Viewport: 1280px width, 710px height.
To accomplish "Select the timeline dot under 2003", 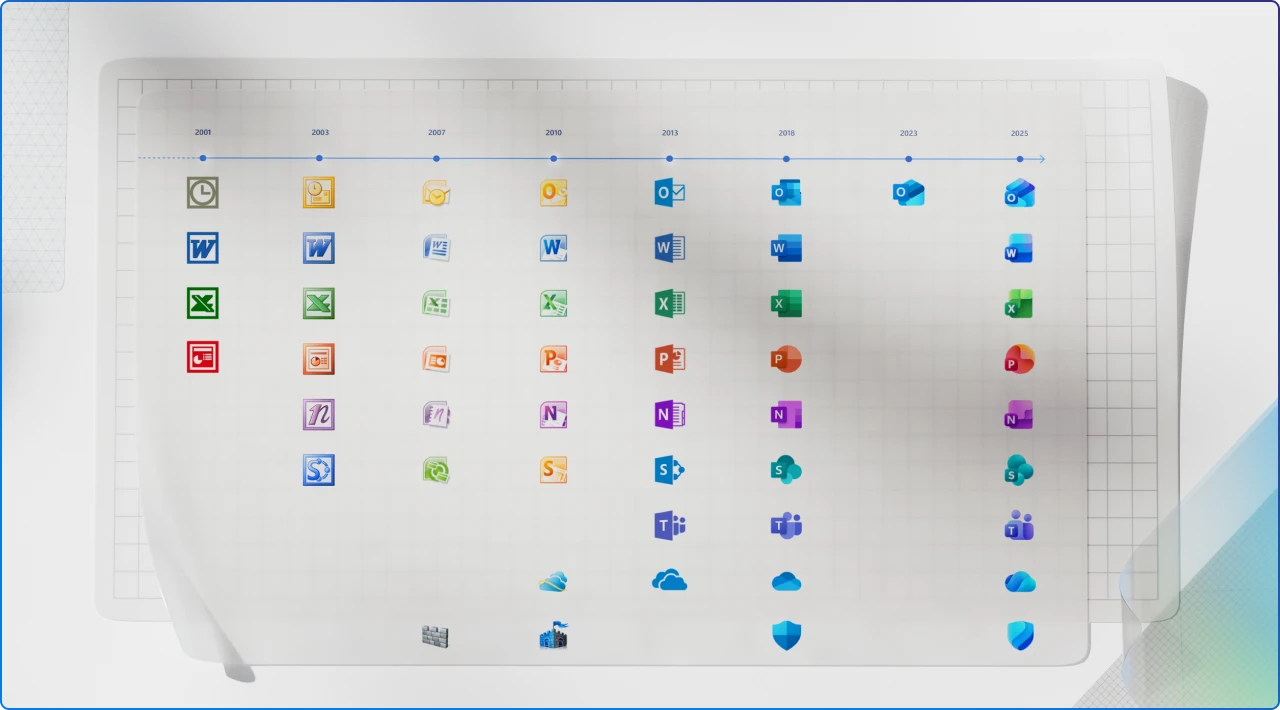I will [319, 158].
